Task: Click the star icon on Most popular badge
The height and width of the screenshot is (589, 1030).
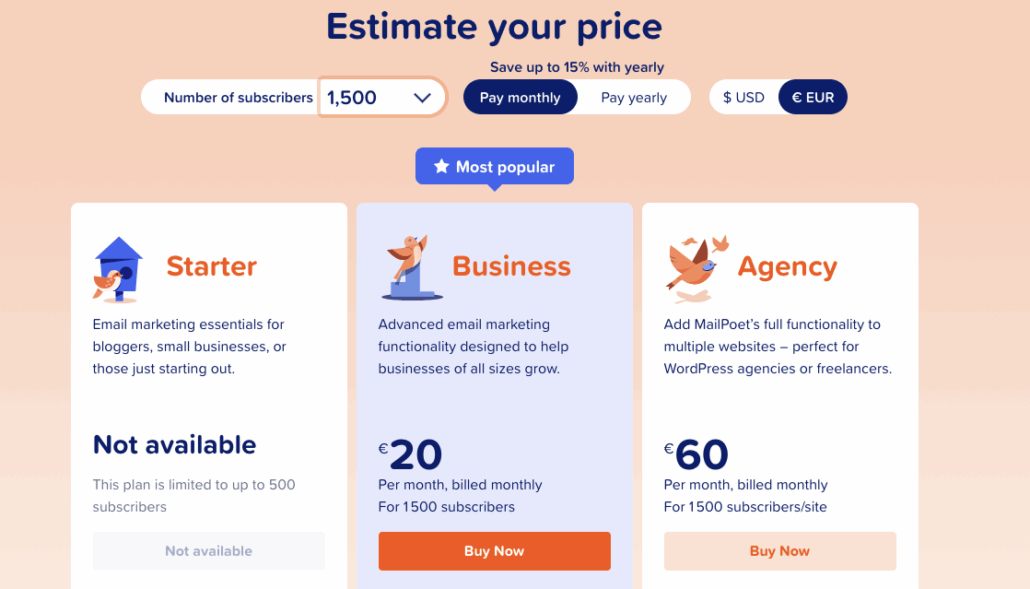Action: 440,166
